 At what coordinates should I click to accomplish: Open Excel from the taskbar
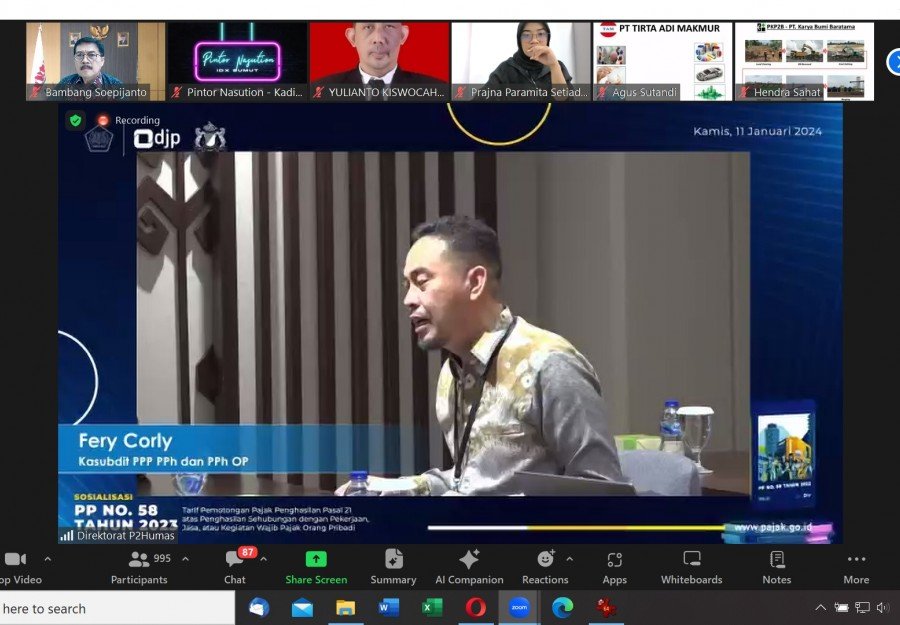[432, 607]
